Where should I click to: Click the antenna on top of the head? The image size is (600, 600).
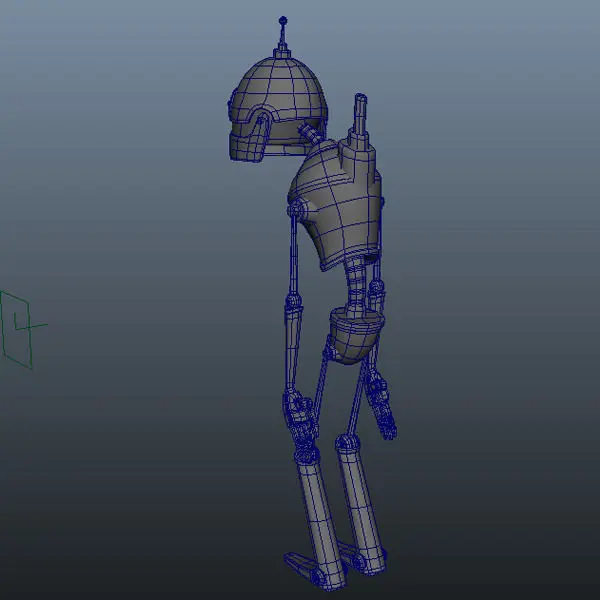[x=282, y=37]
